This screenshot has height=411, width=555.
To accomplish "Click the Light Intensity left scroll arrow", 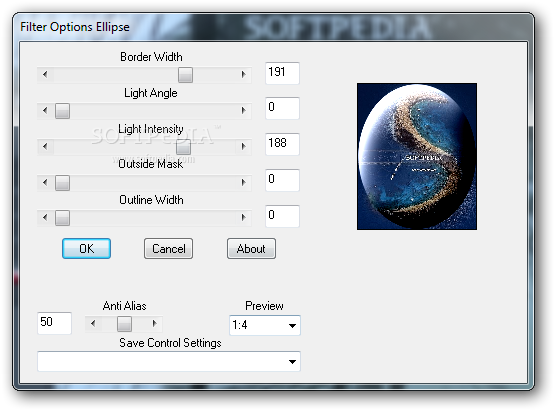I will tap(45, 147).
